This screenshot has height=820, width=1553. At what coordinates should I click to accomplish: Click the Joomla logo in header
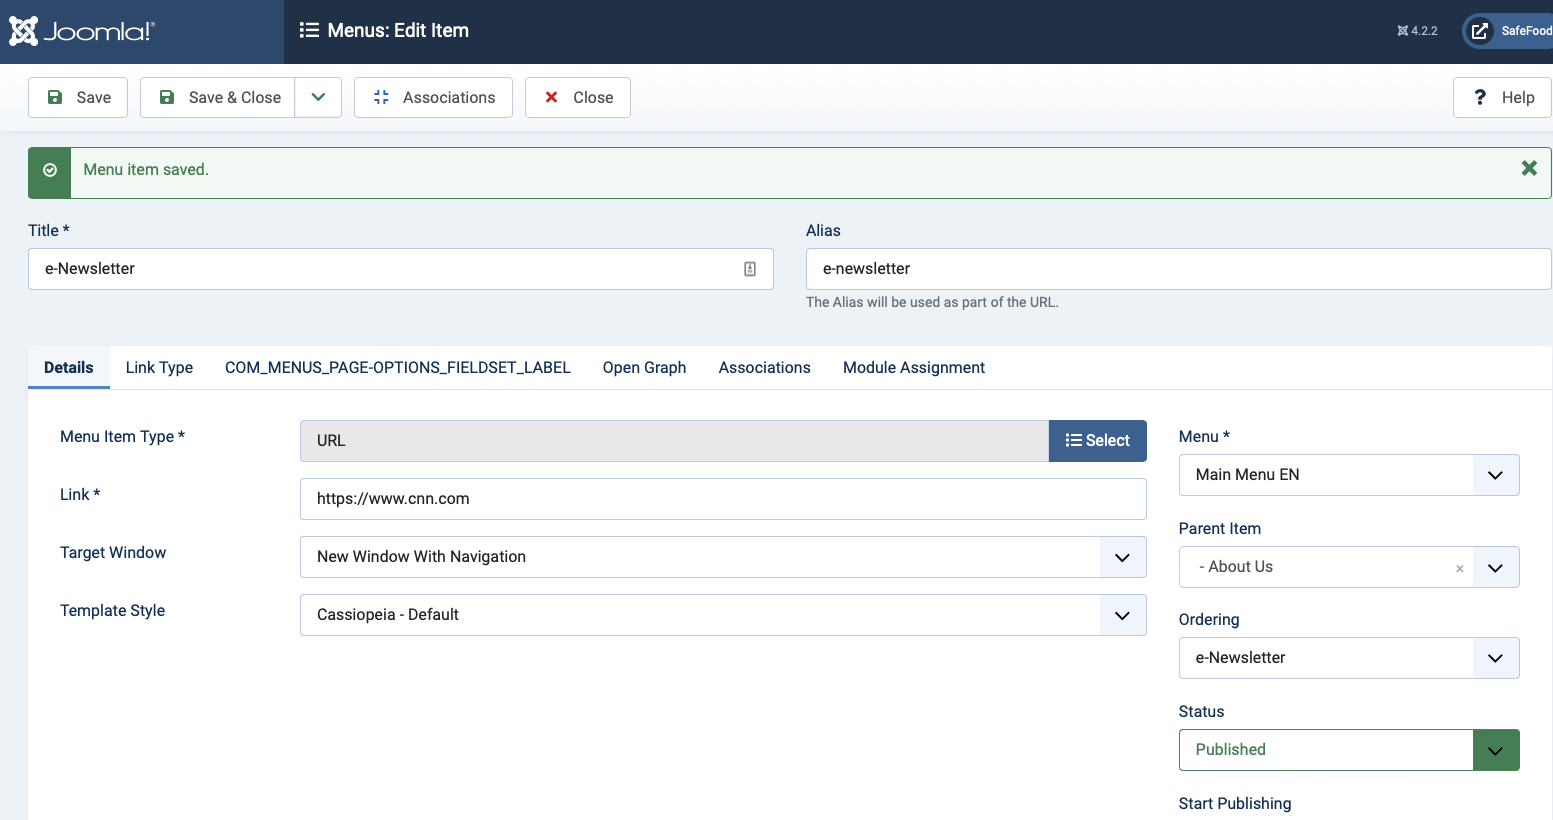tap(82, 31)
